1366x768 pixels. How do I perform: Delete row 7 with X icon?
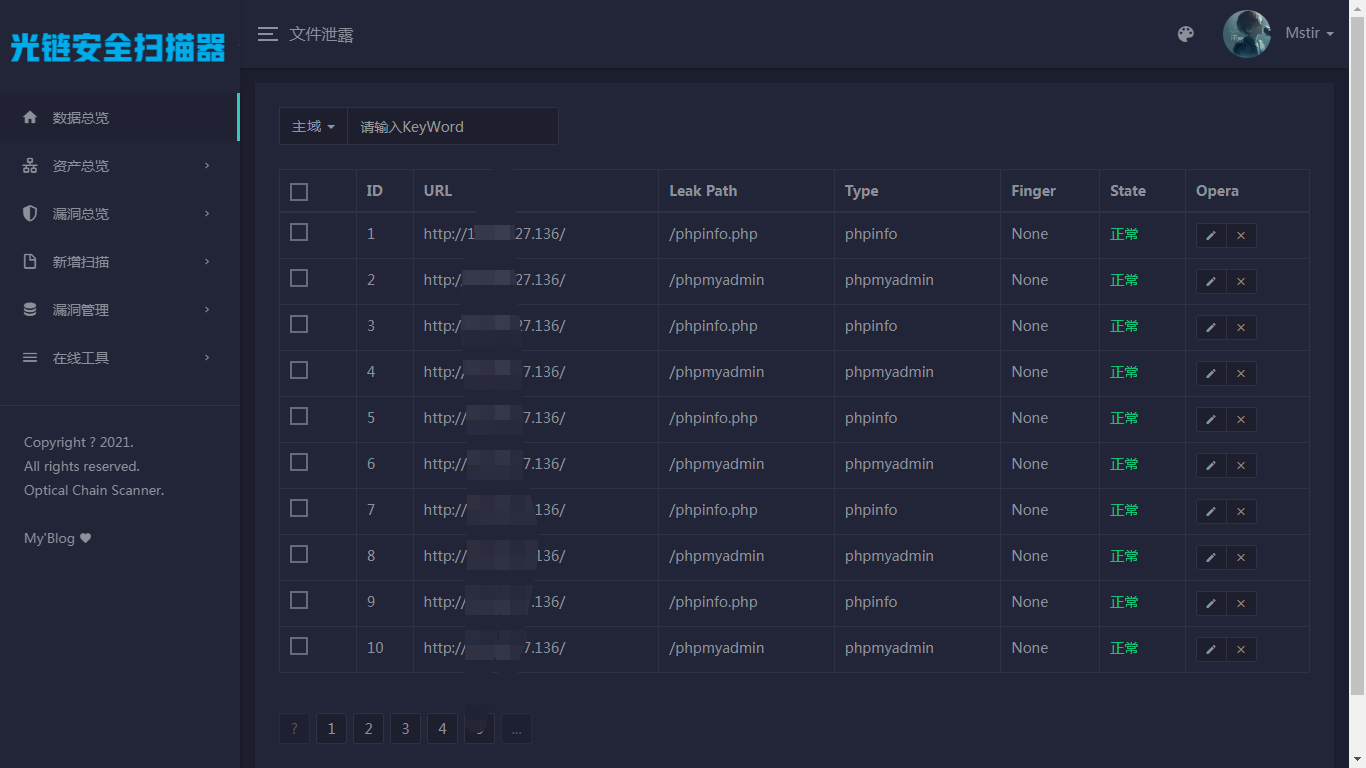click(x=1241, y=512)
